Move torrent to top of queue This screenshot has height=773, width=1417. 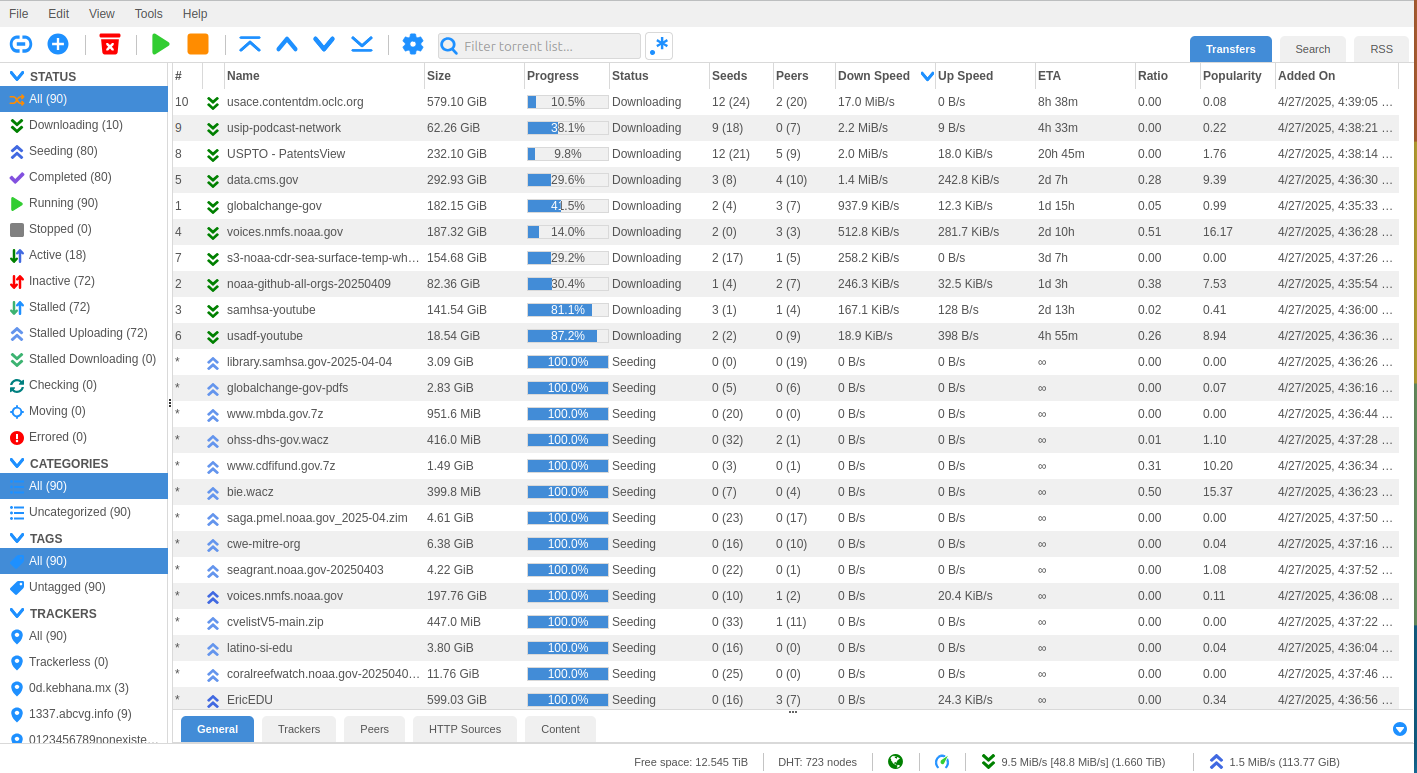(x=250, y=44)
